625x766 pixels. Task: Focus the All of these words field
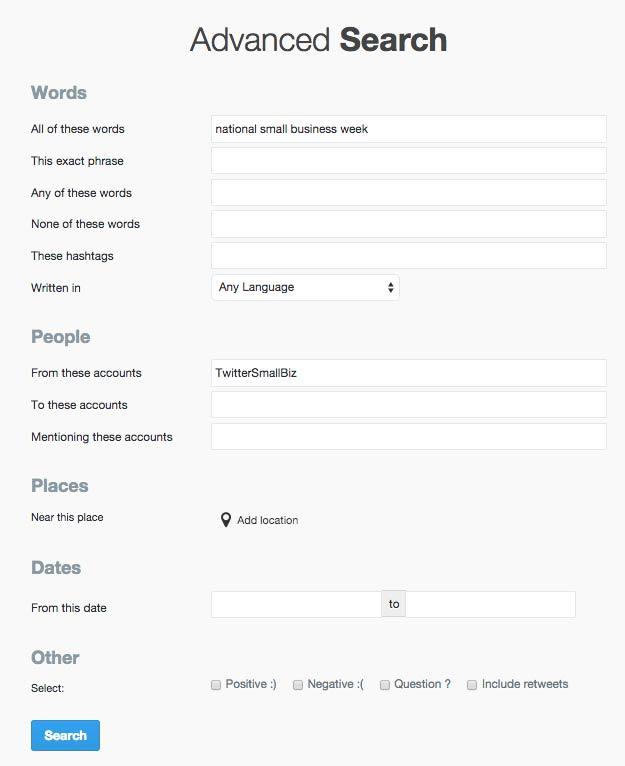click(x=408, y=129)
